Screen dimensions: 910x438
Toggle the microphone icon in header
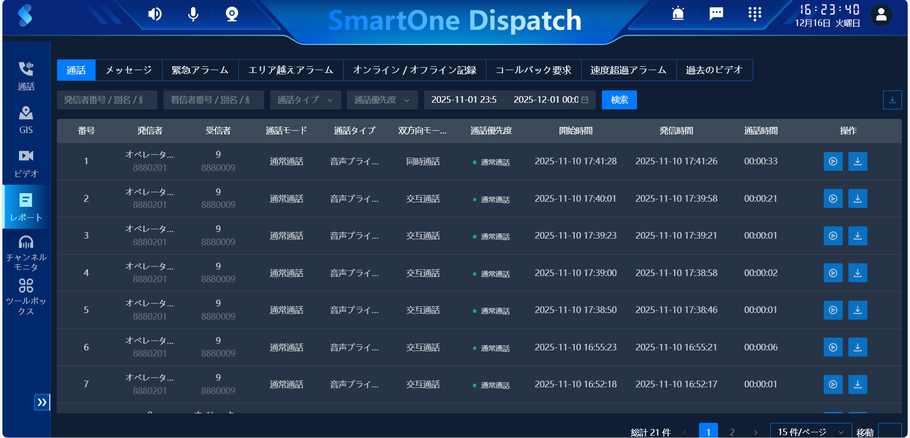pos(193,14)
